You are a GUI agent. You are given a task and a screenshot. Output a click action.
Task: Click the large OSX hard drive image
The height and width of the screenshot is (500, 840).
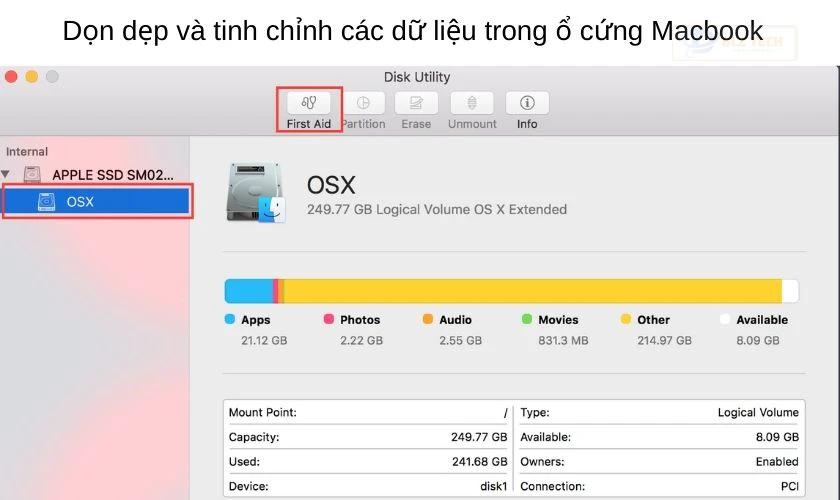pos(256,193)
